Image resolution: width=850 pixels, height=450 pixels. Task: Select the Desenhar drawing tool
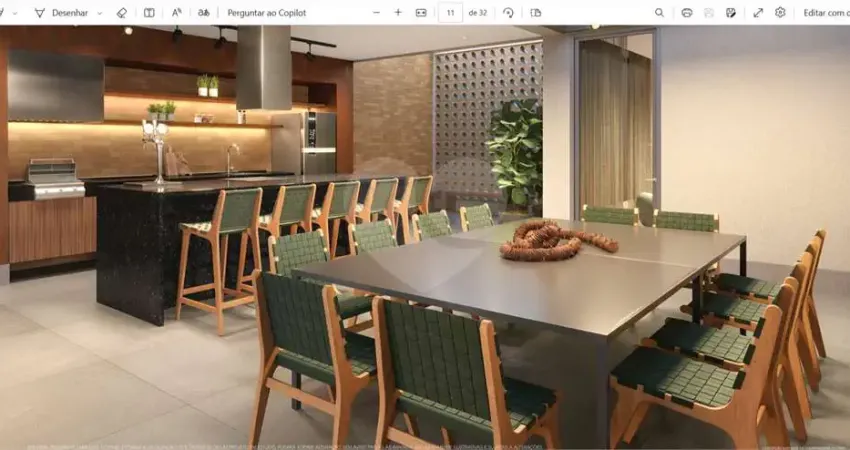coord(62,13)
